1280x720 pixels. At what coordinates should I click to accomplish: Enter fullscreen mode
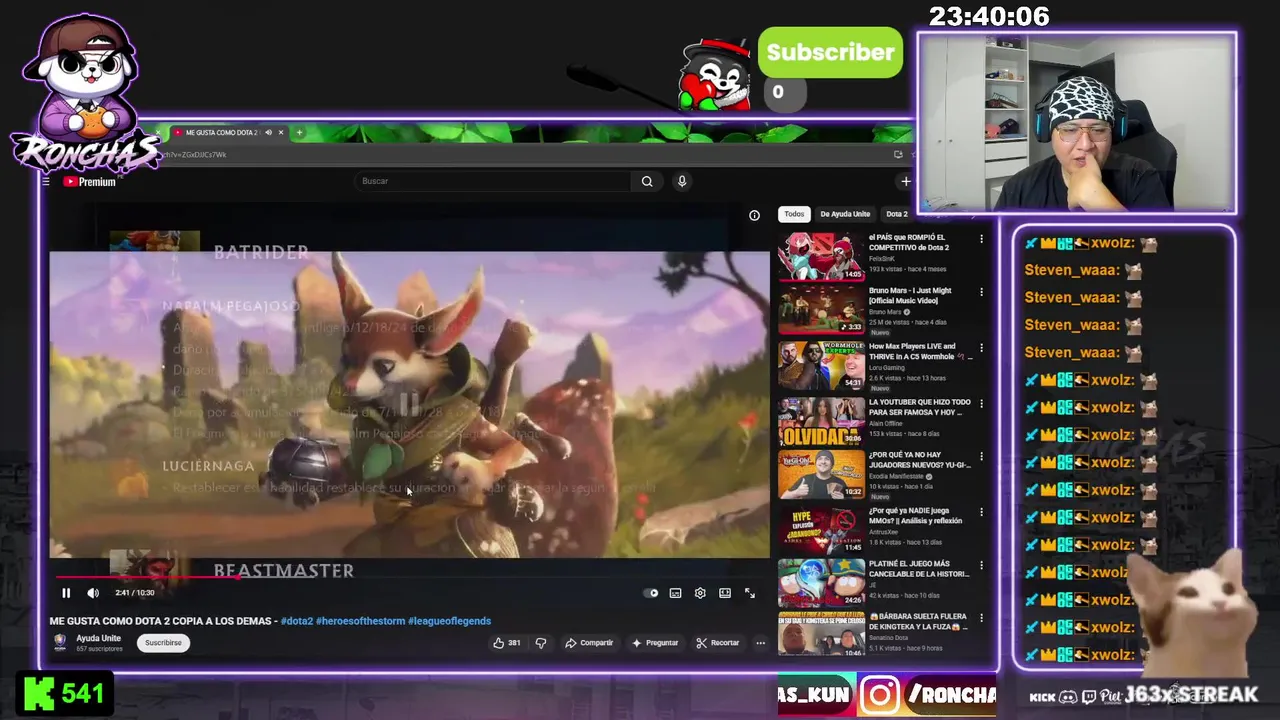750,593
